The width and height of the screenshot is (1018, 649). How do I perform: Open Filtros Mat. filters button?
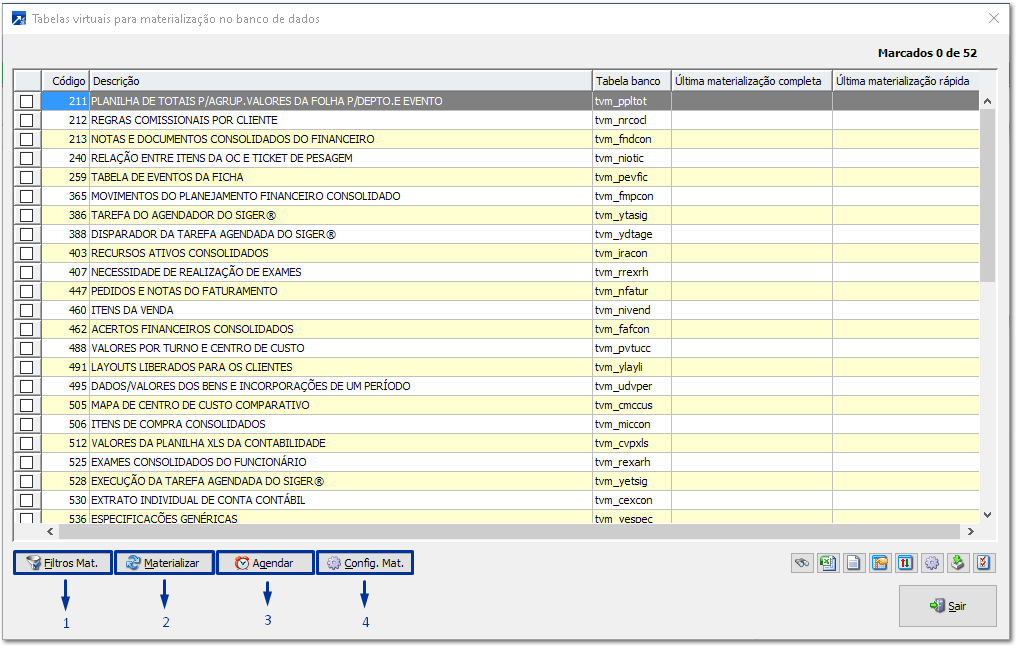(x=63, y=563)
